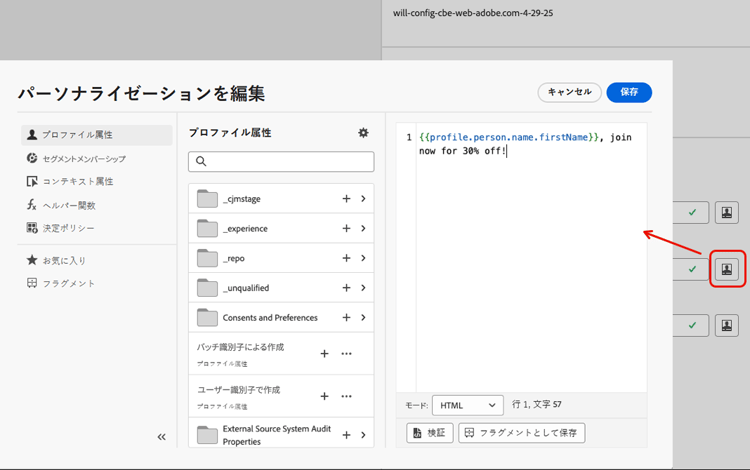Expand the Consents and Preferences folder
The image size is (750, 470).
[363, 318]
